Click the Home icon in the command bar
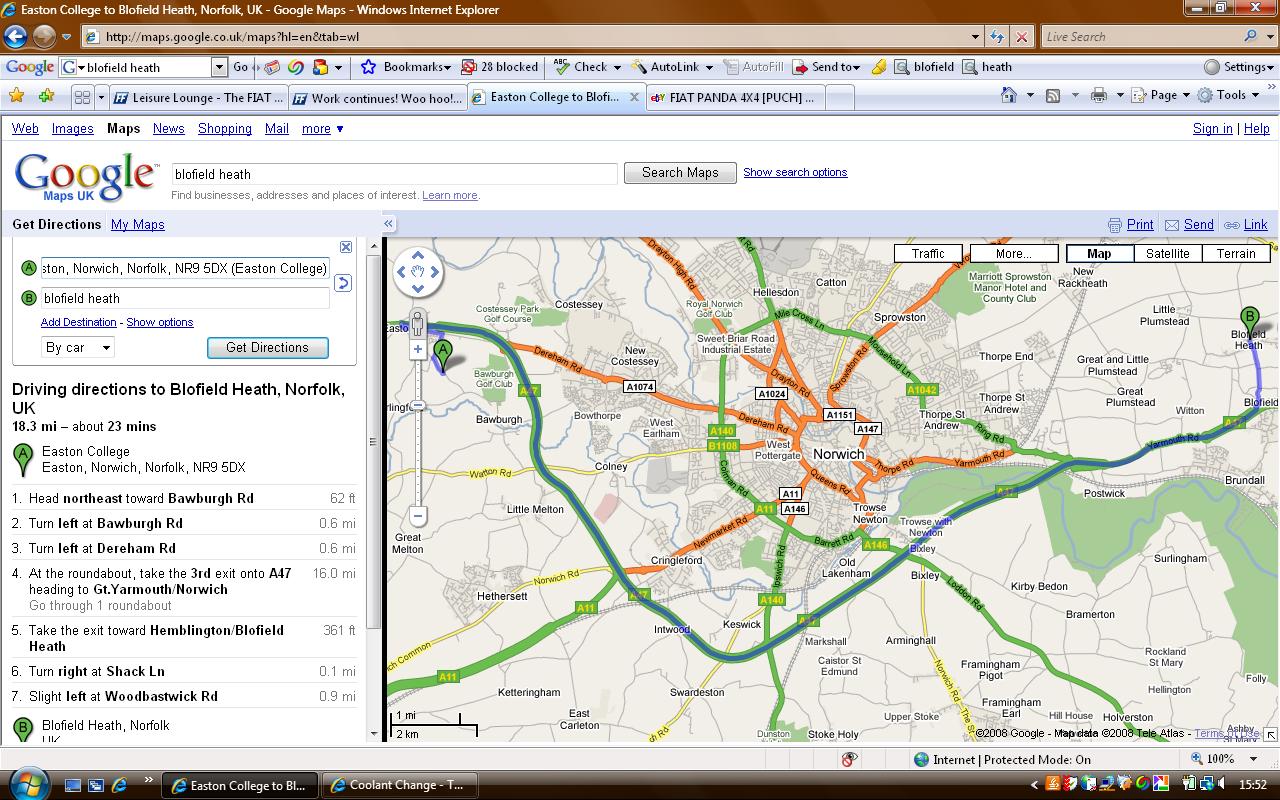 (x=1009, y=95)
